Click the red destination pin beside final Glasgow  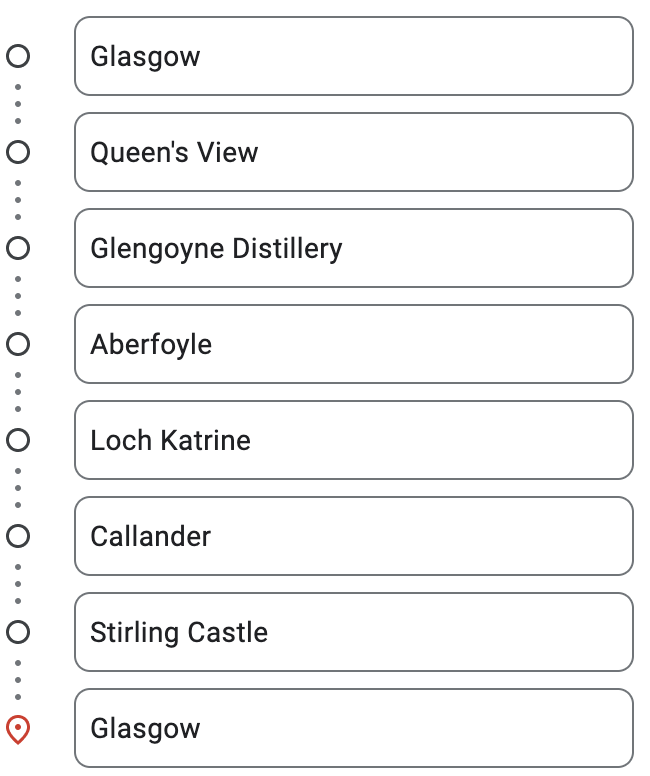point(18,729)
